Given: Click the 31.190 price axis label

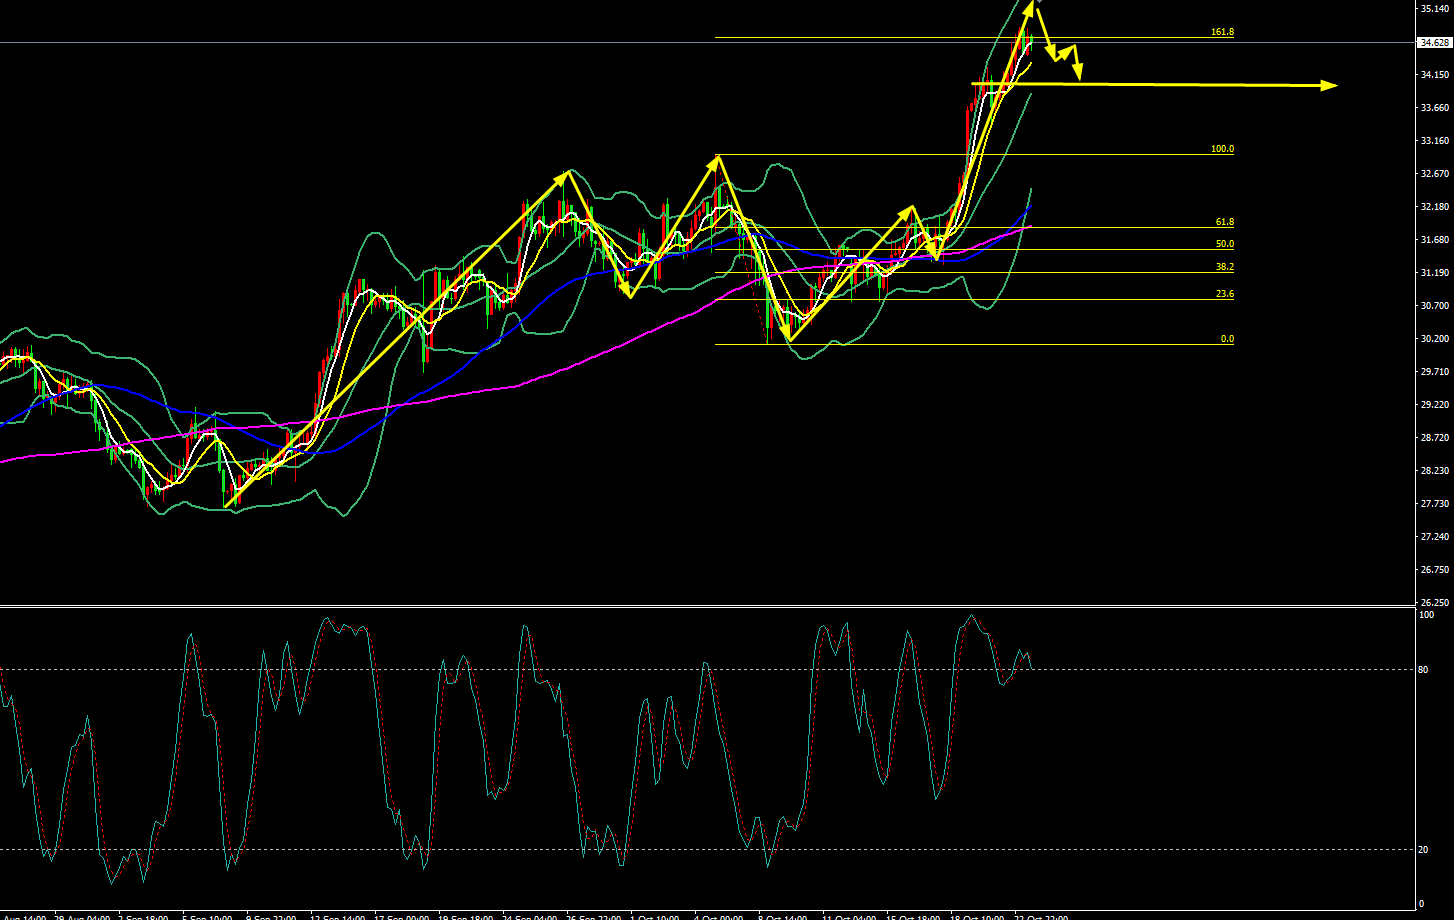Looking at the screenshot, I should click(1433, 273).
